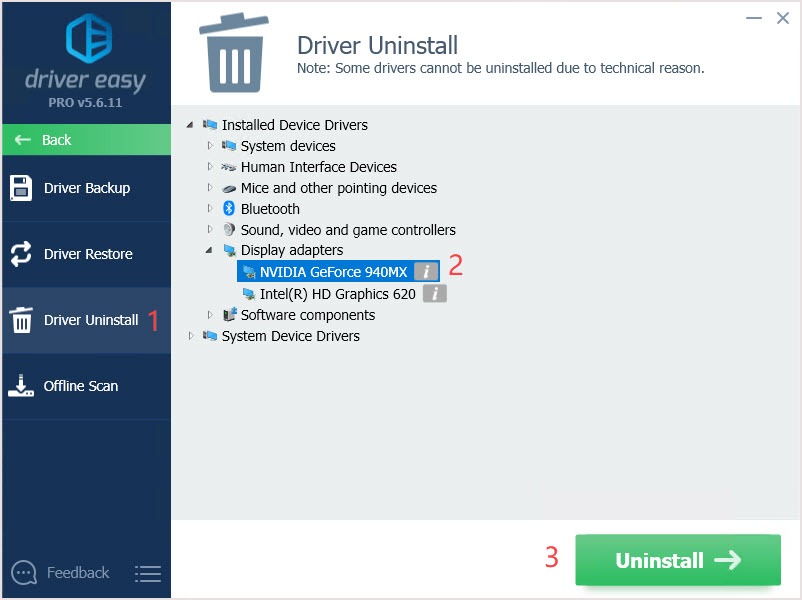Expand the Bluetooth drivers node
The height and width of the screenshot is (600, 802).
pos(210,209)
